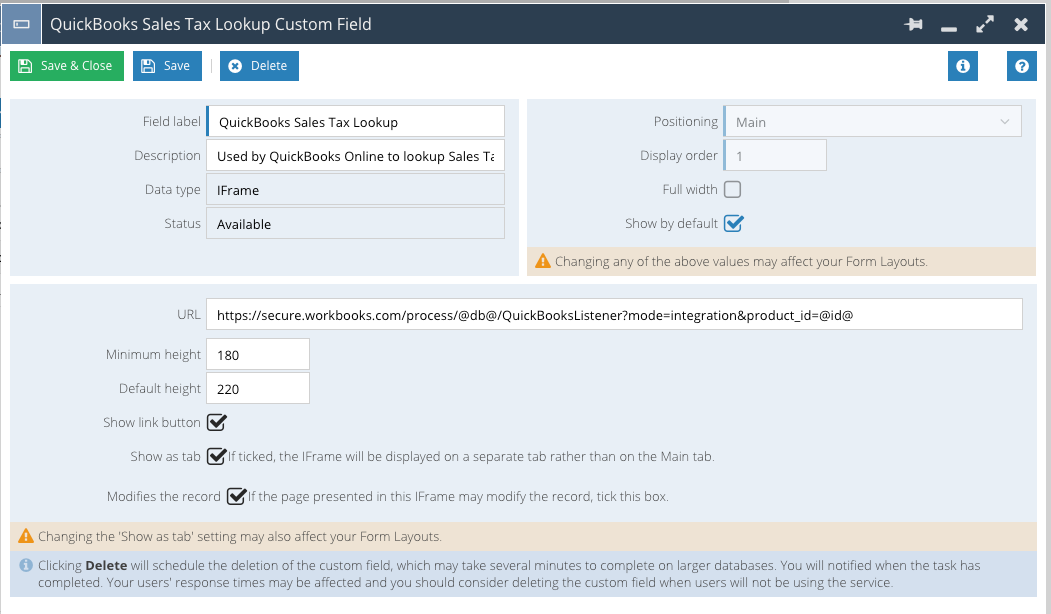The height and width of the screenshot is (614, 1051).
Task: Open the help question mark icon
Action: coord(1021,66)
